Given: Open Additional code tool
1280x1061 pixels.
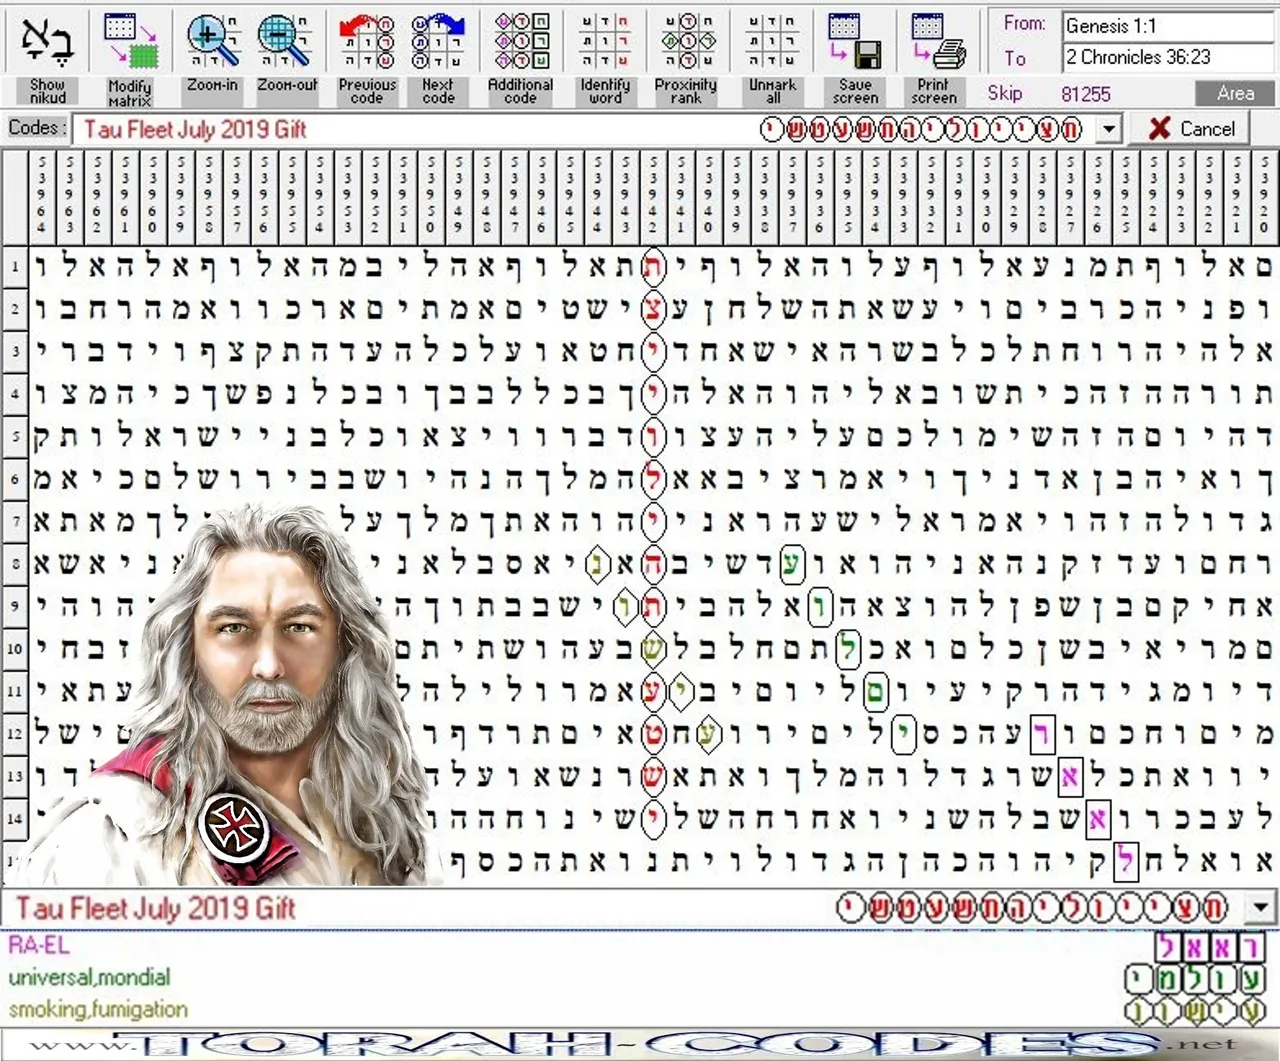Looking at the screenshot, I should point(521,40).
